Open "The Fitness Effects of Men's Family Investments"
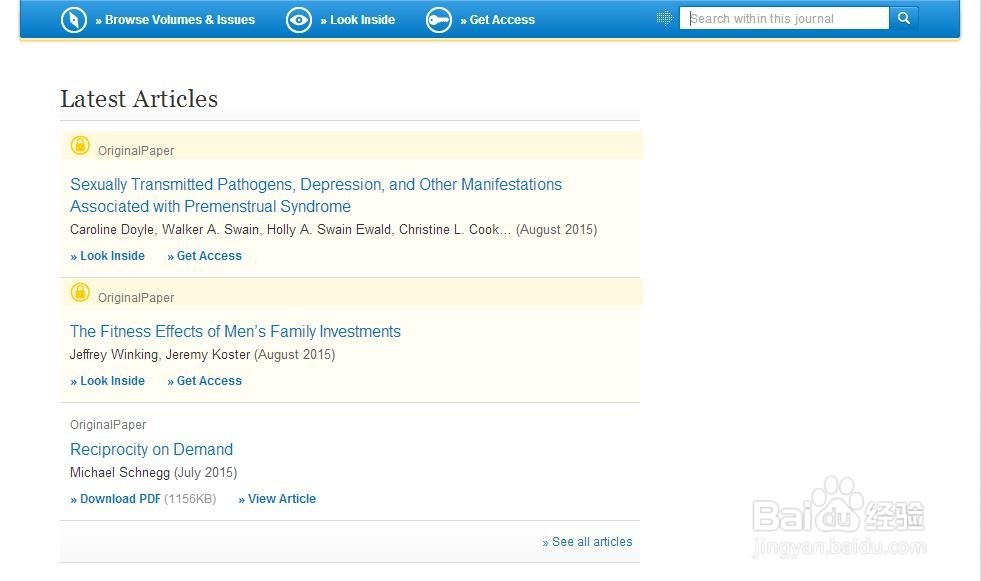The width and height of the screenshot is (981, 581). tap(235, 331)
